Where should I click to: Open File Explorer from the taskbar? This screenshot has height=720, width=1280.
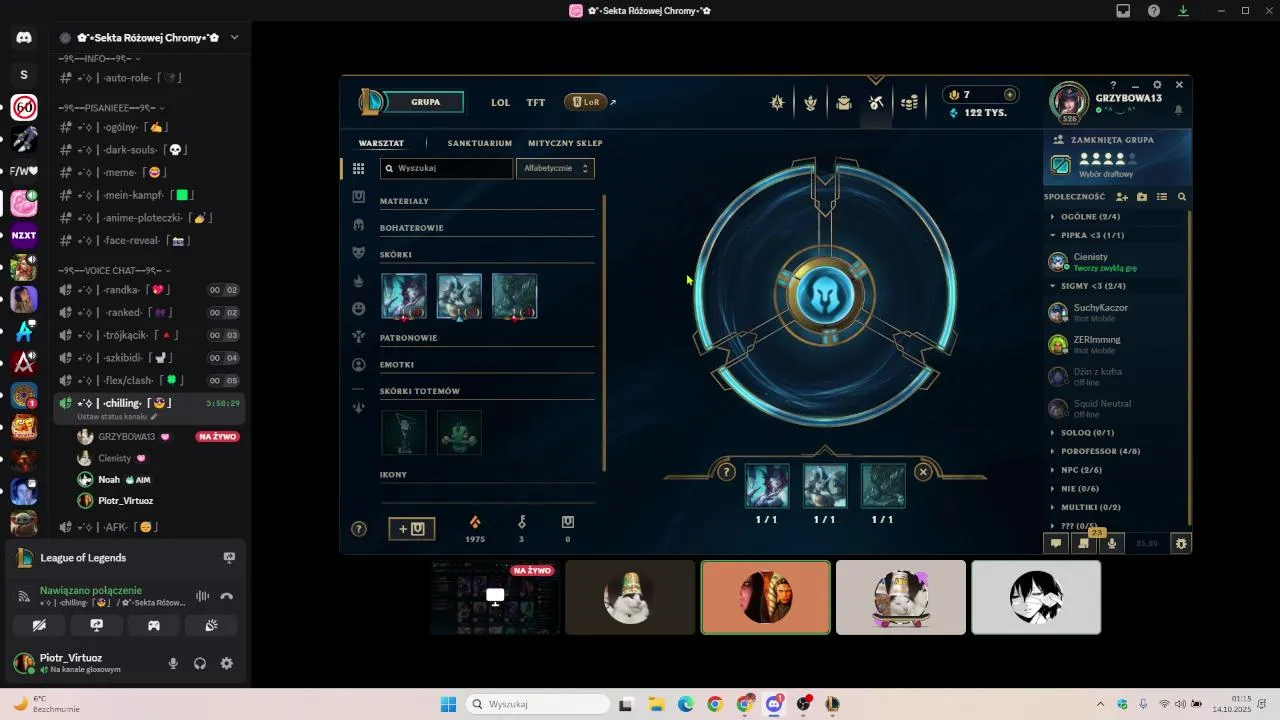click(x=657, y=704)
